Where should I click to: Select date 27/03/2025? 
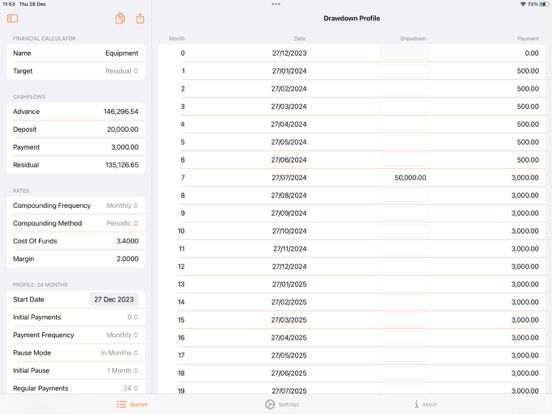[x=289, y=320]
